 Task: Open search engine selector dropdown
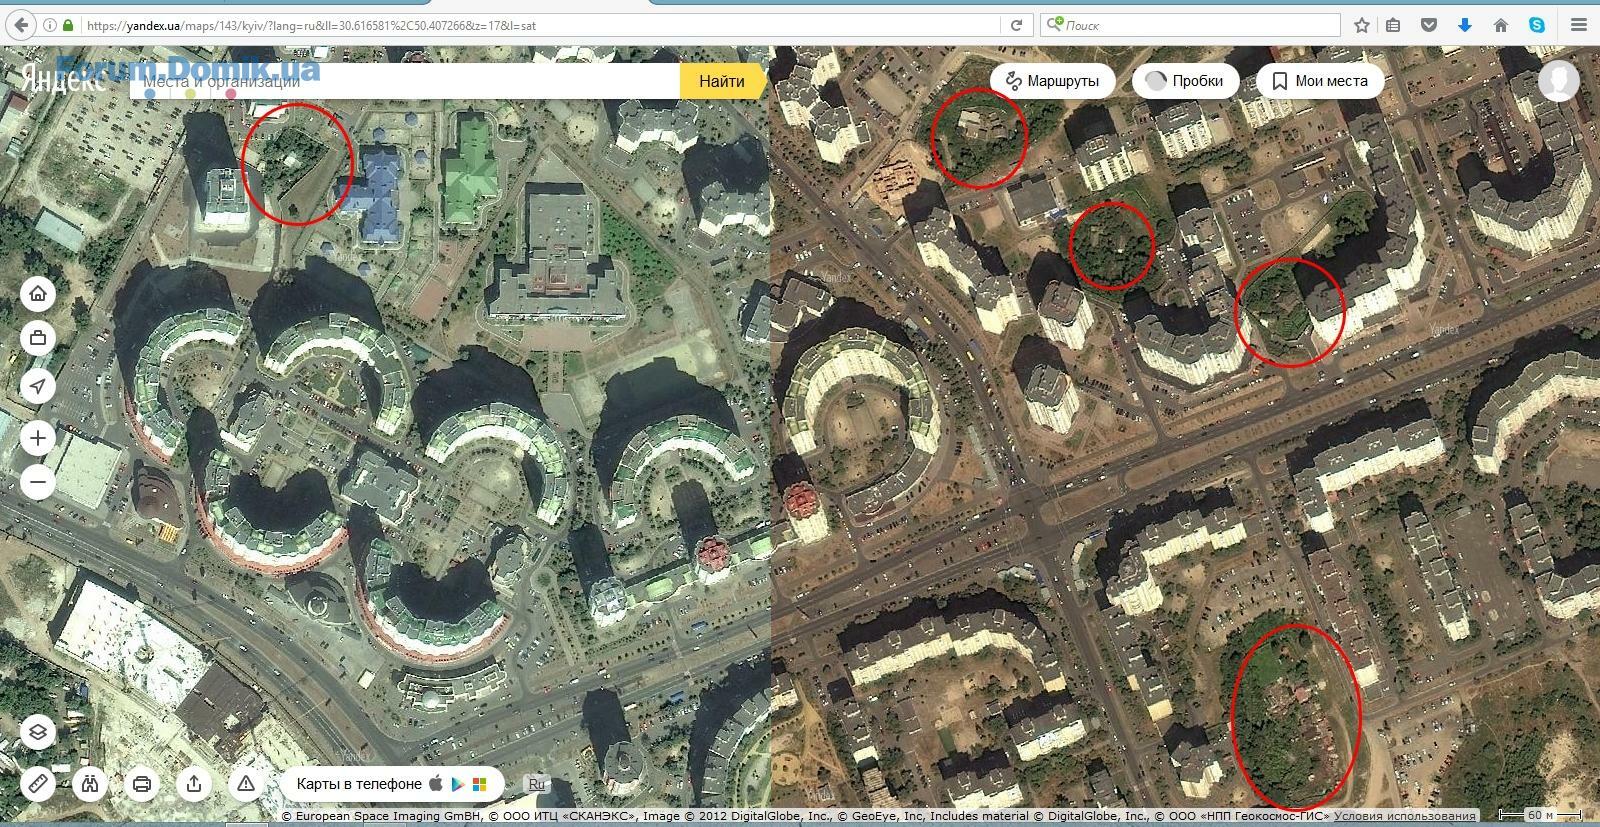tap(1054, 25)
